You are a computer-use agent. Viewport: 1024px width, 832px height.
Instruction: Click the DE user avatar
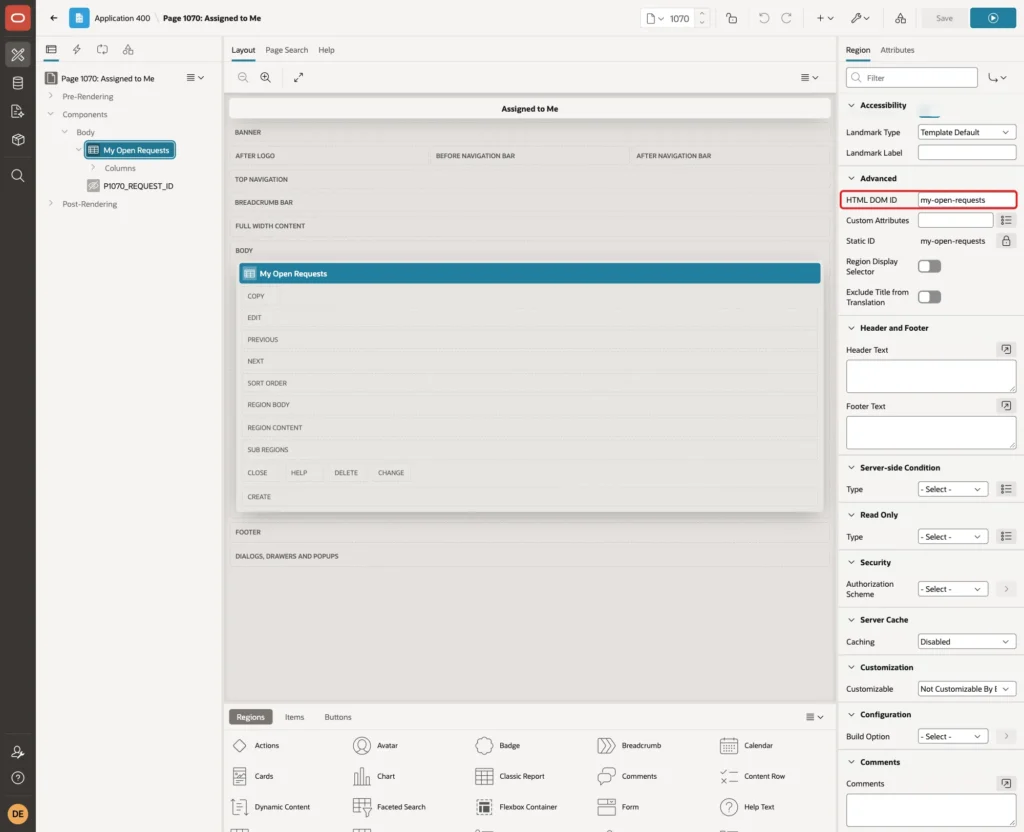click(x=18, y=814)
